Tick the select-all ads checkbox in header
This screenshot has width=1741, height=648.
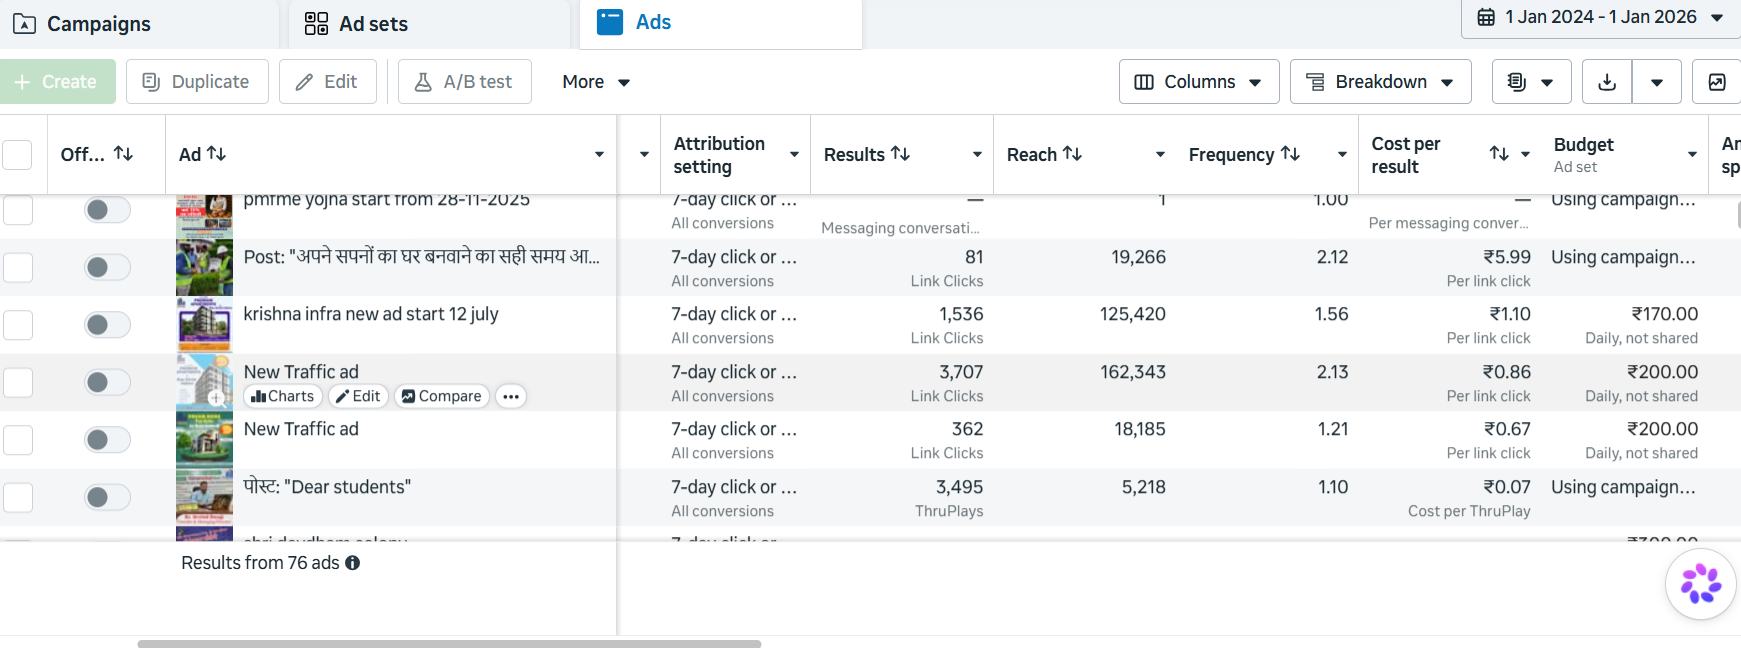pyautogui.click(x=18, y=155)
